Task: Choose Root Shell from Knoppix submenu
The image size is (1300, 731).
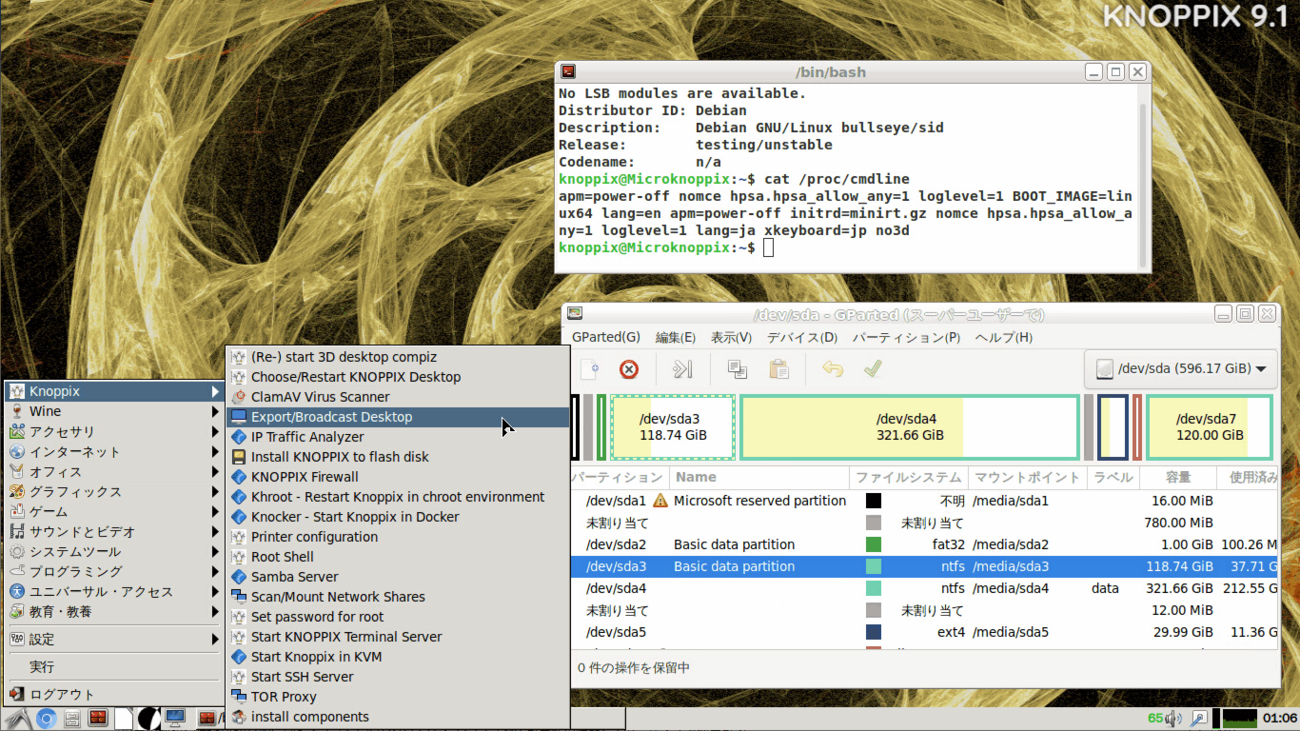Action: tap(282, 557)
